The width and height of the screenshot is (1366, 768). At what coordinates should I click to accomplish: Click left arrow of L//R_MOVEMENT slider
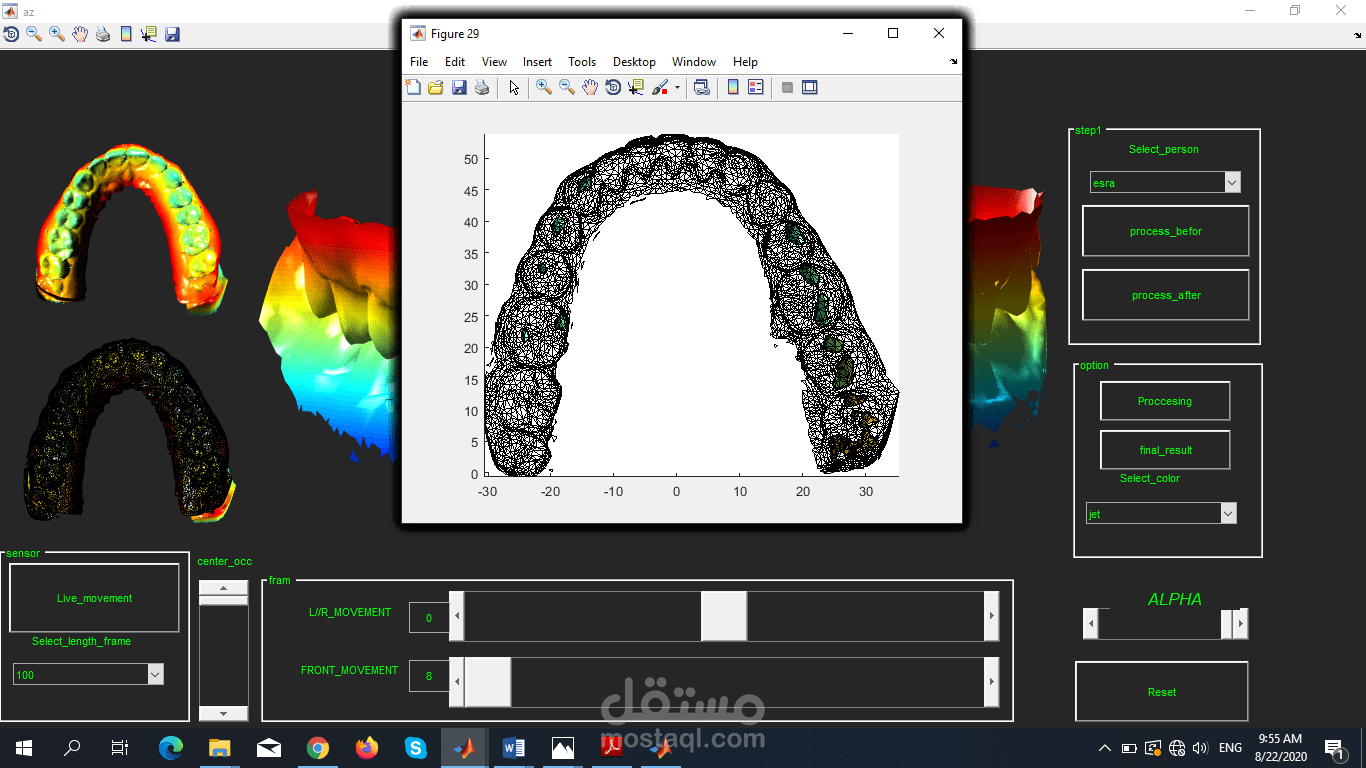(457, 616)
